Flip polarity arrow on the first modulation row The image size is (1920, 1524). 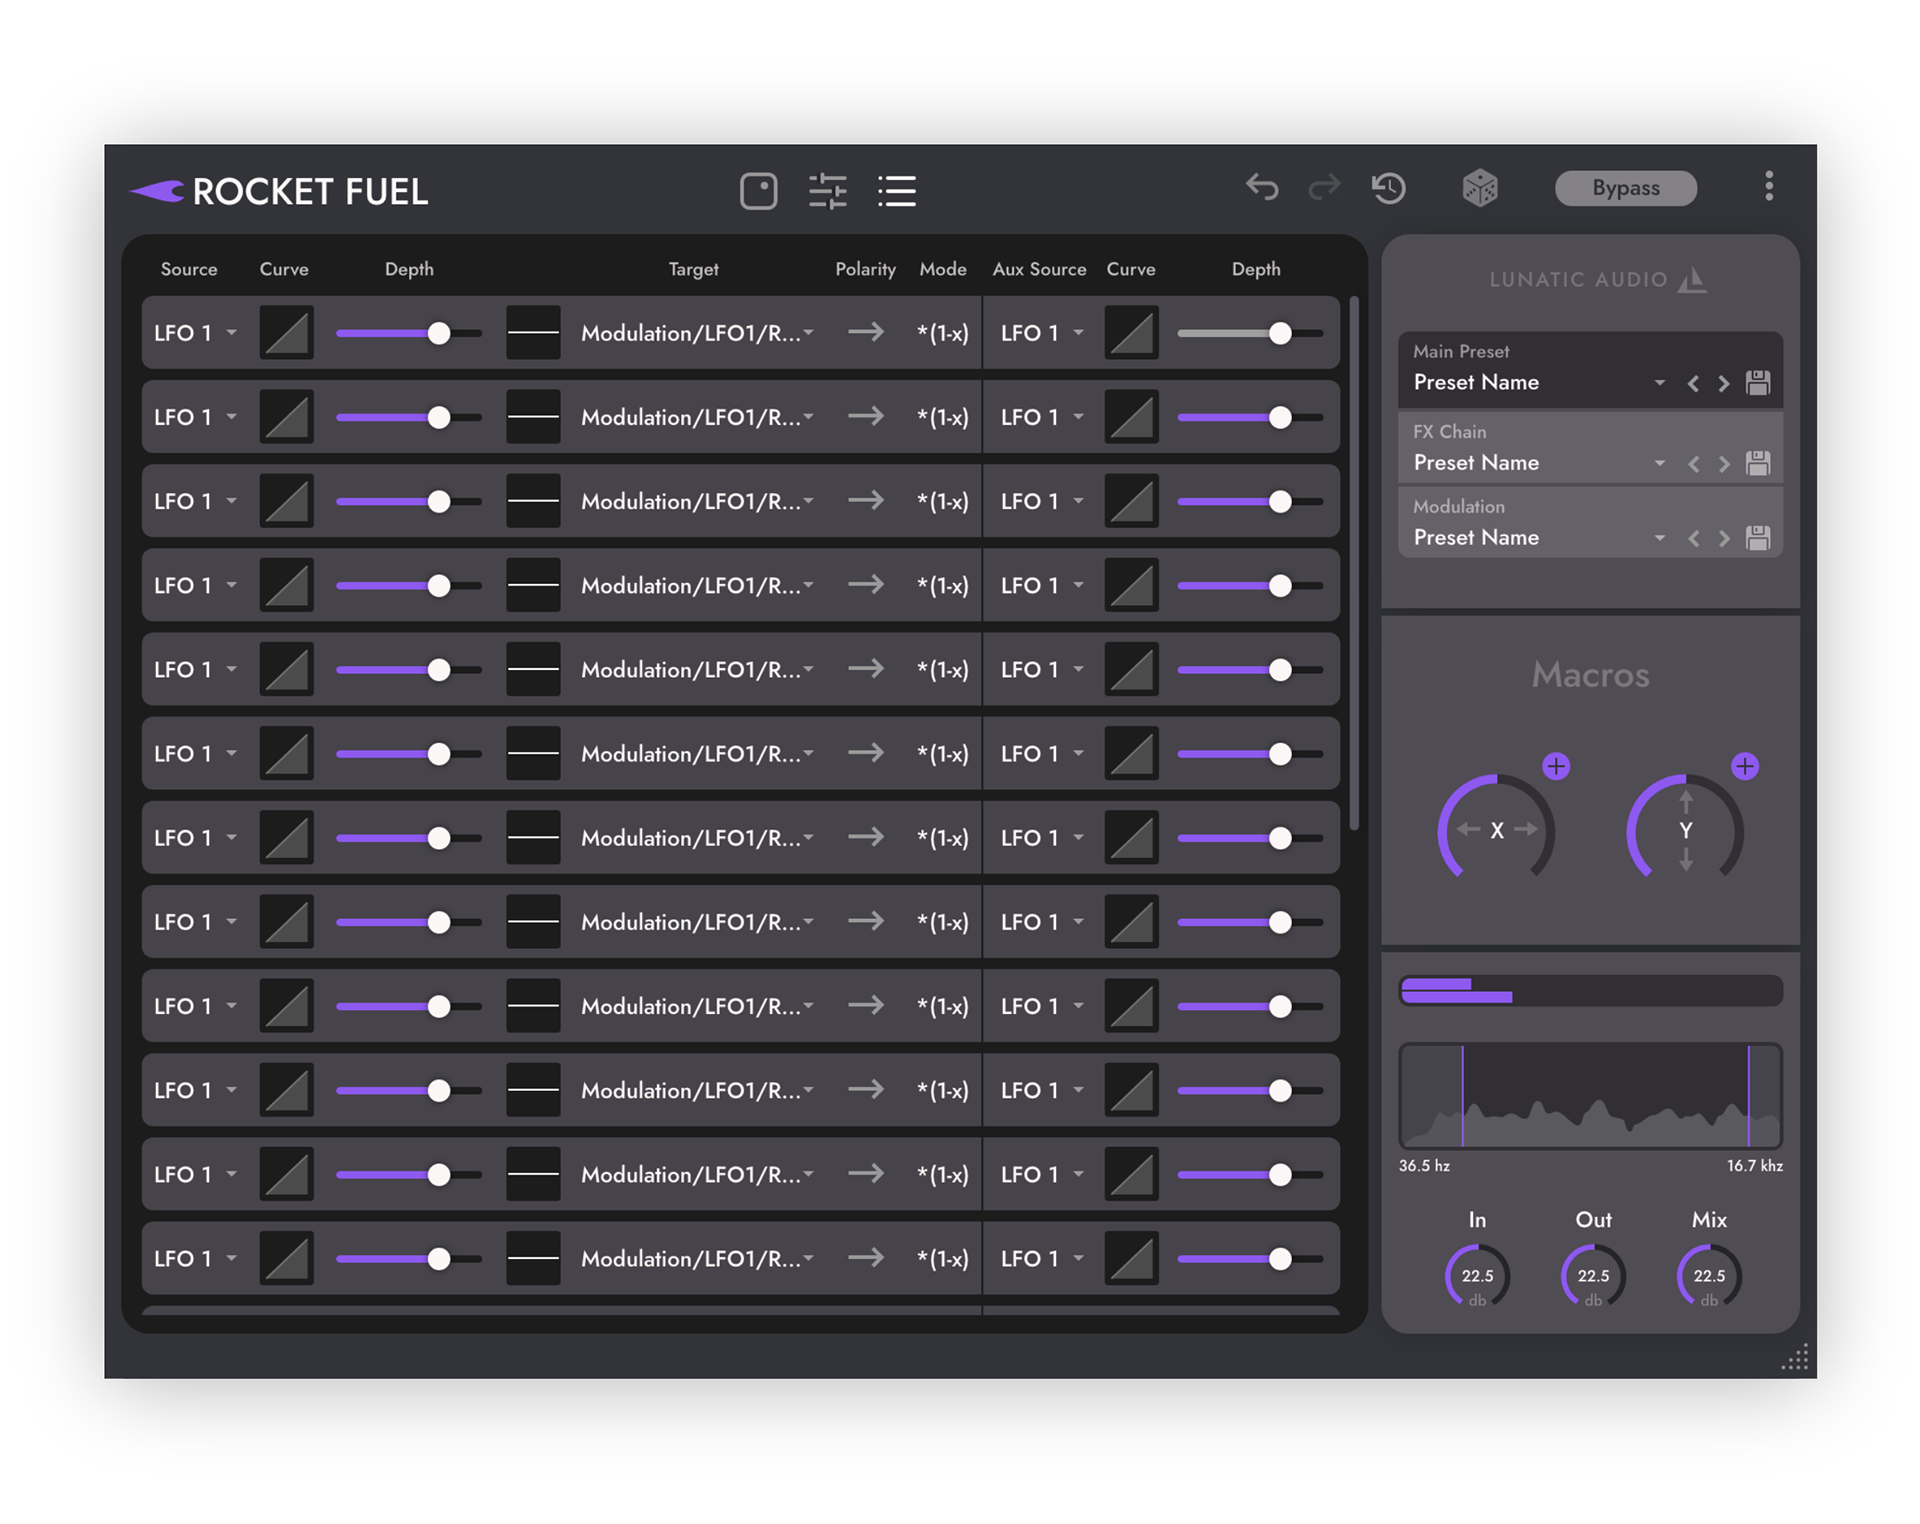[x=866, y=332]
